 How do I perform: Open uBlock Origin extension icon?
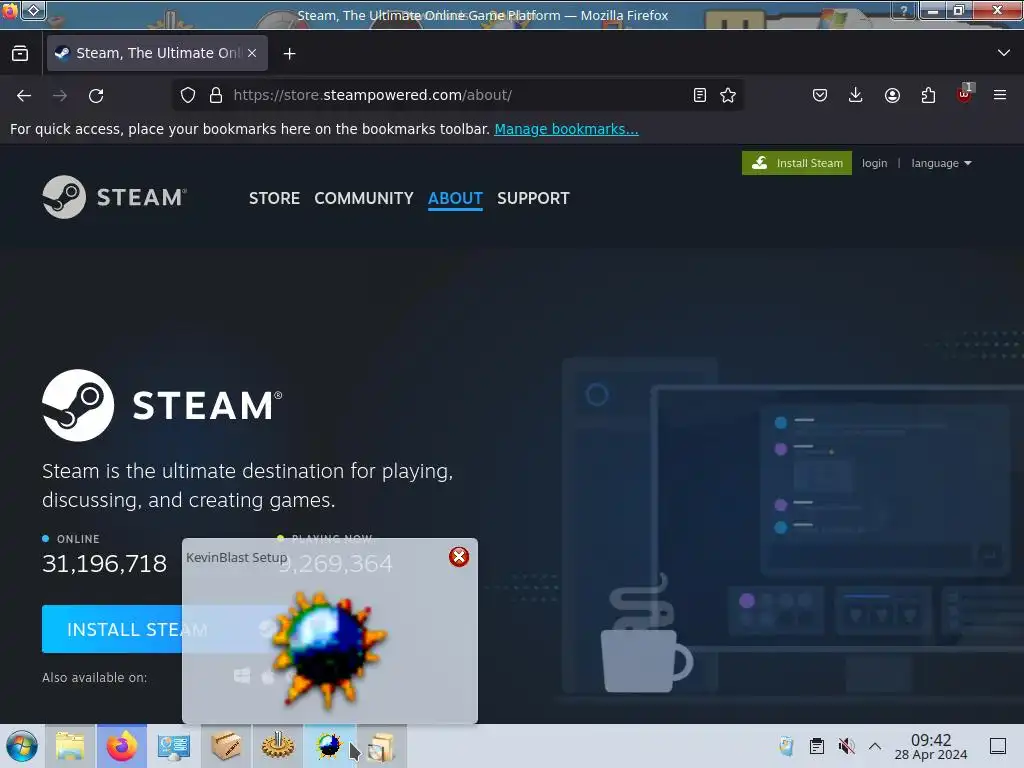[965, 94]
